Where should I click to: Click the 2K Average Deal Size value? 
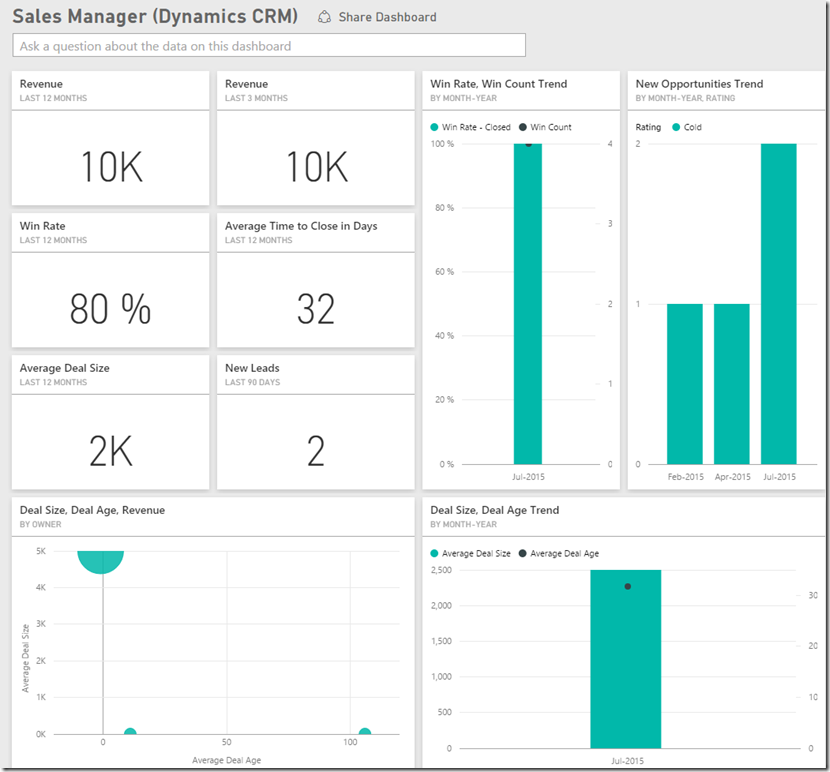tap(110, 451)
